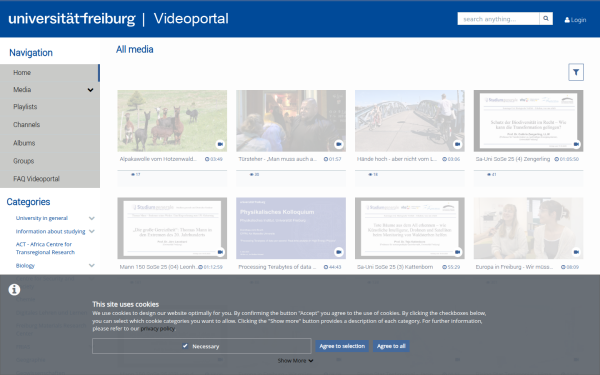This screenshot has height=375, width=600.
Task: Click the universität freiburg logo
Action: 72,18
